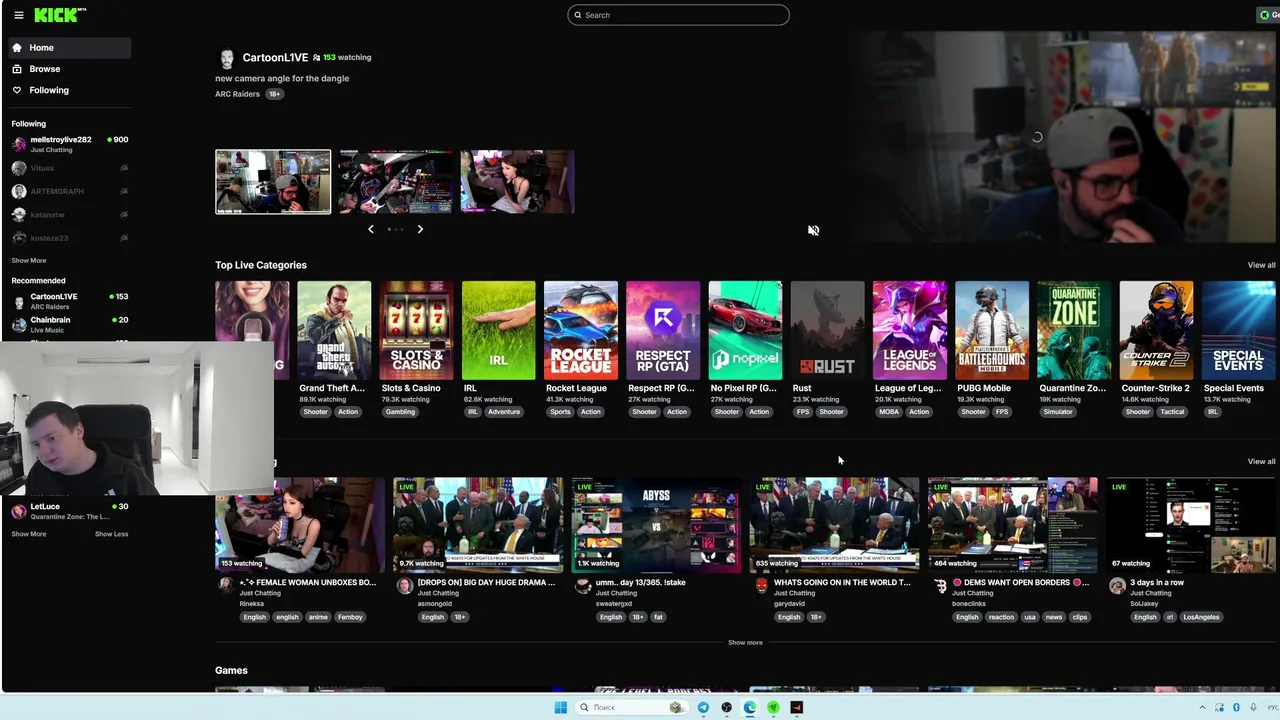Go to next featured carousel slide
Image resolution: width=1280 pixels, height=720 pixels.
click(x=420, y=229)
